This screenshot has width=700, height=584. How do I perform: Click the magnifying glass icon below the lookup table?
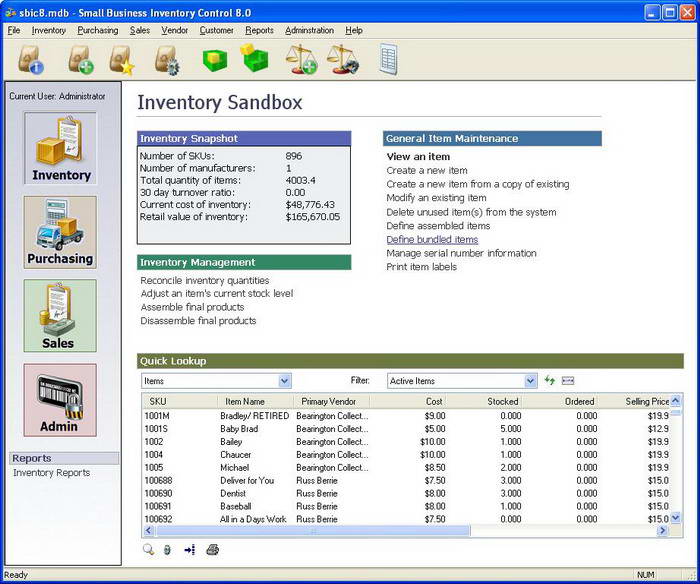click(148, 550)
